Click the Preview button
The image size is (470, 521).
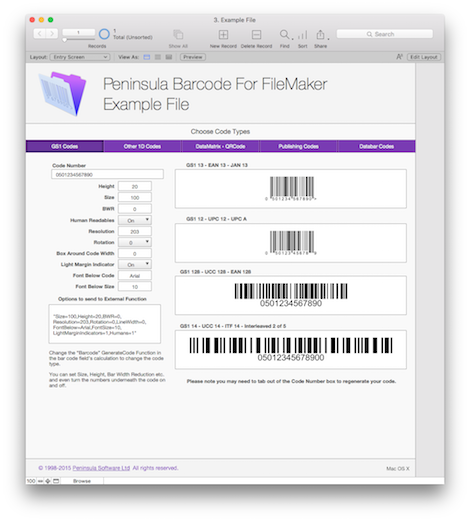[193, 57]
